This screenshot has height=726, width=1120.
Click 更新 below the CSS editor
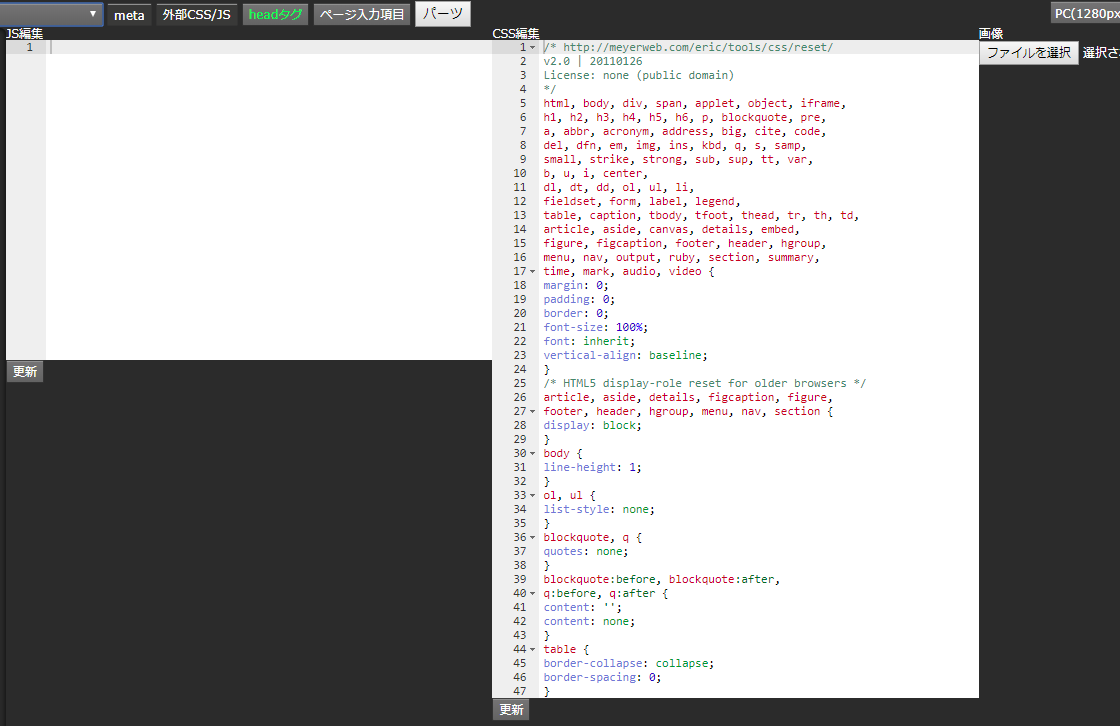(511, 710)
